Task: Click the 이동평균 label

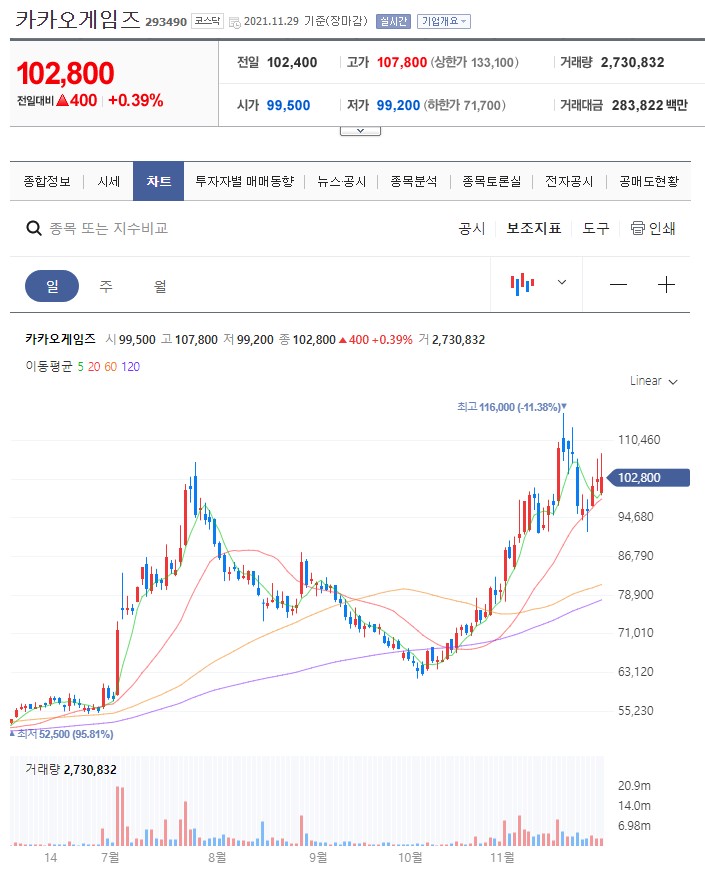Action: tap(49, 366)
